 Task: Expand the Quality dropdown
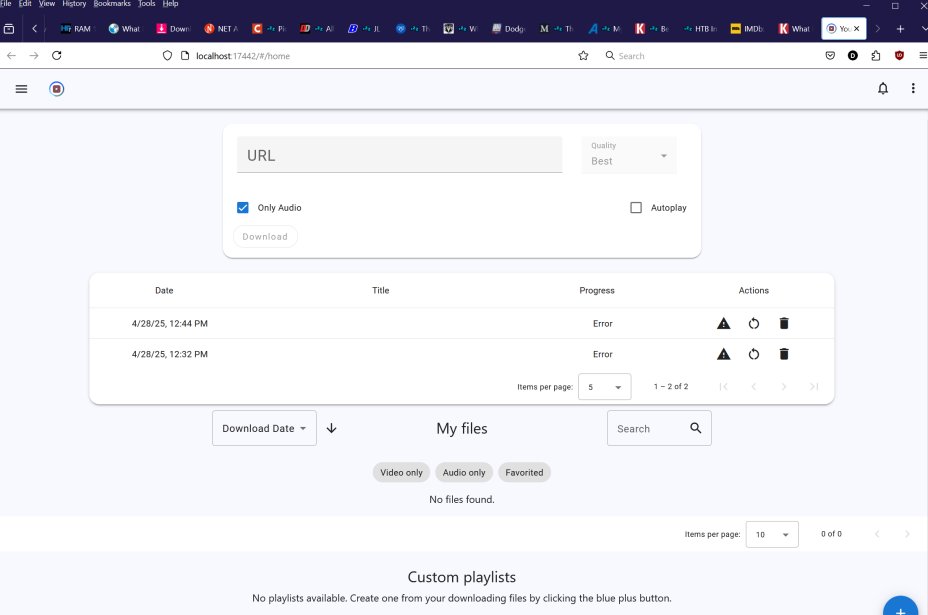pos(629,156)
